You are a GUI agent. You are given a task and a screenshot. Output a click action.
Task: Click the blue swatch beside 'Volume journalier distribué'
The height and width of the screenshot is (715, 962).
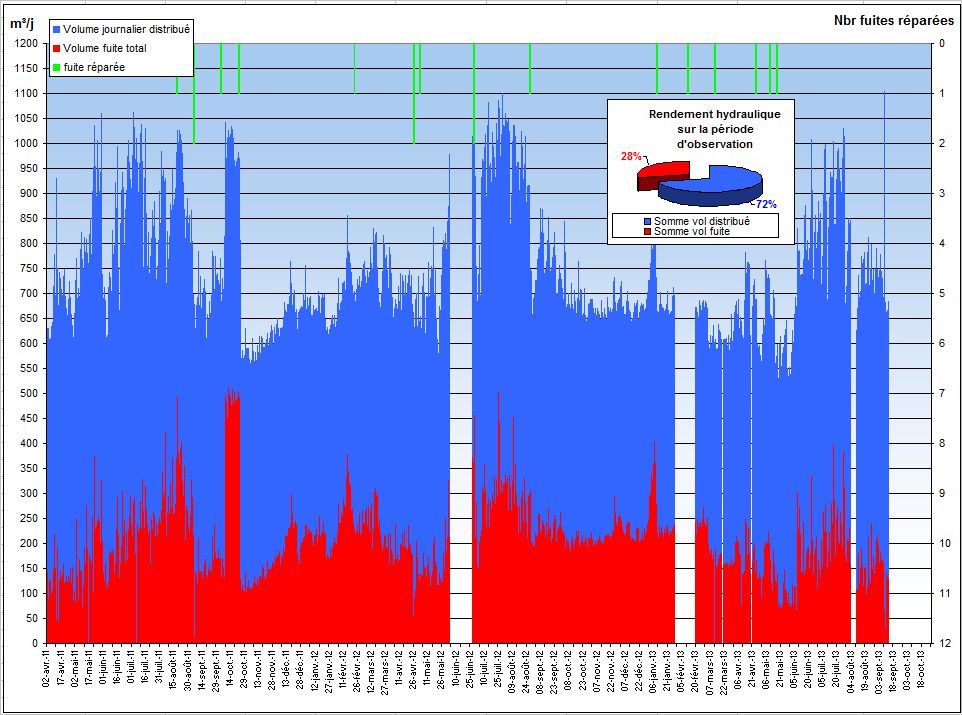pos(56,31)
